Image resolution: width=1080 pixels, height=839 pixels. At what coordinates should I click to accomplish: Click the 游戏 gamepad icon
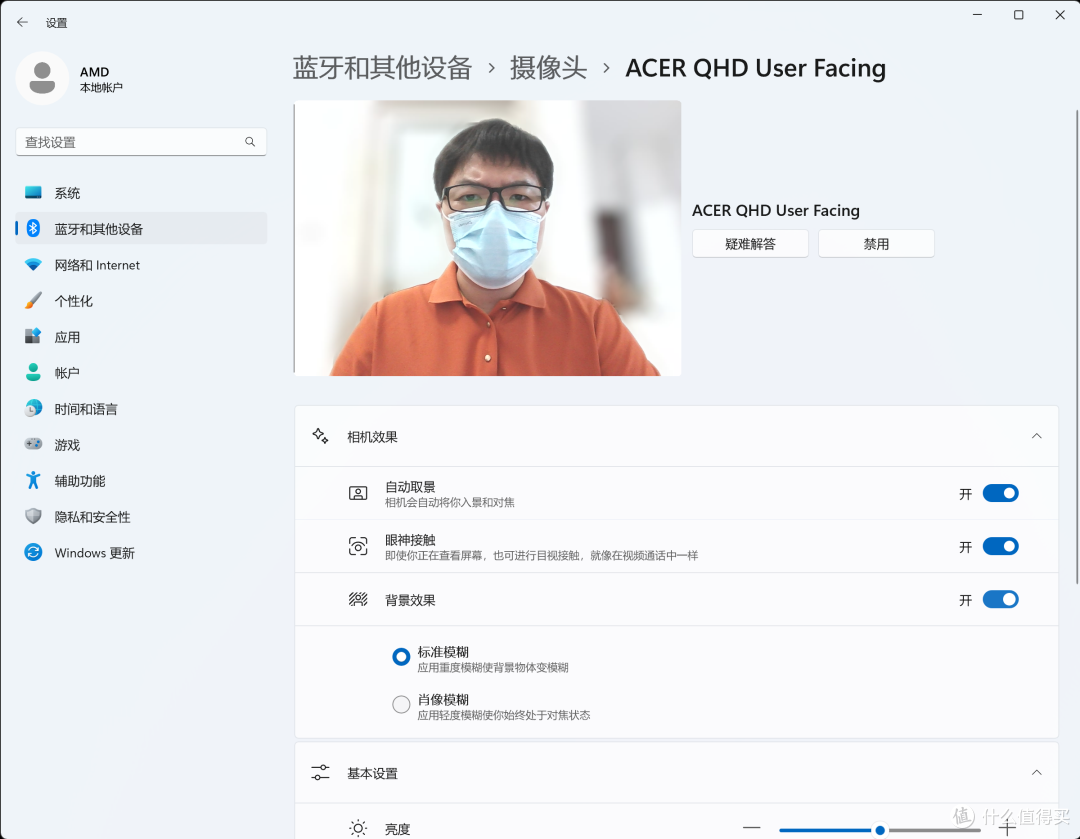(33, 444)
